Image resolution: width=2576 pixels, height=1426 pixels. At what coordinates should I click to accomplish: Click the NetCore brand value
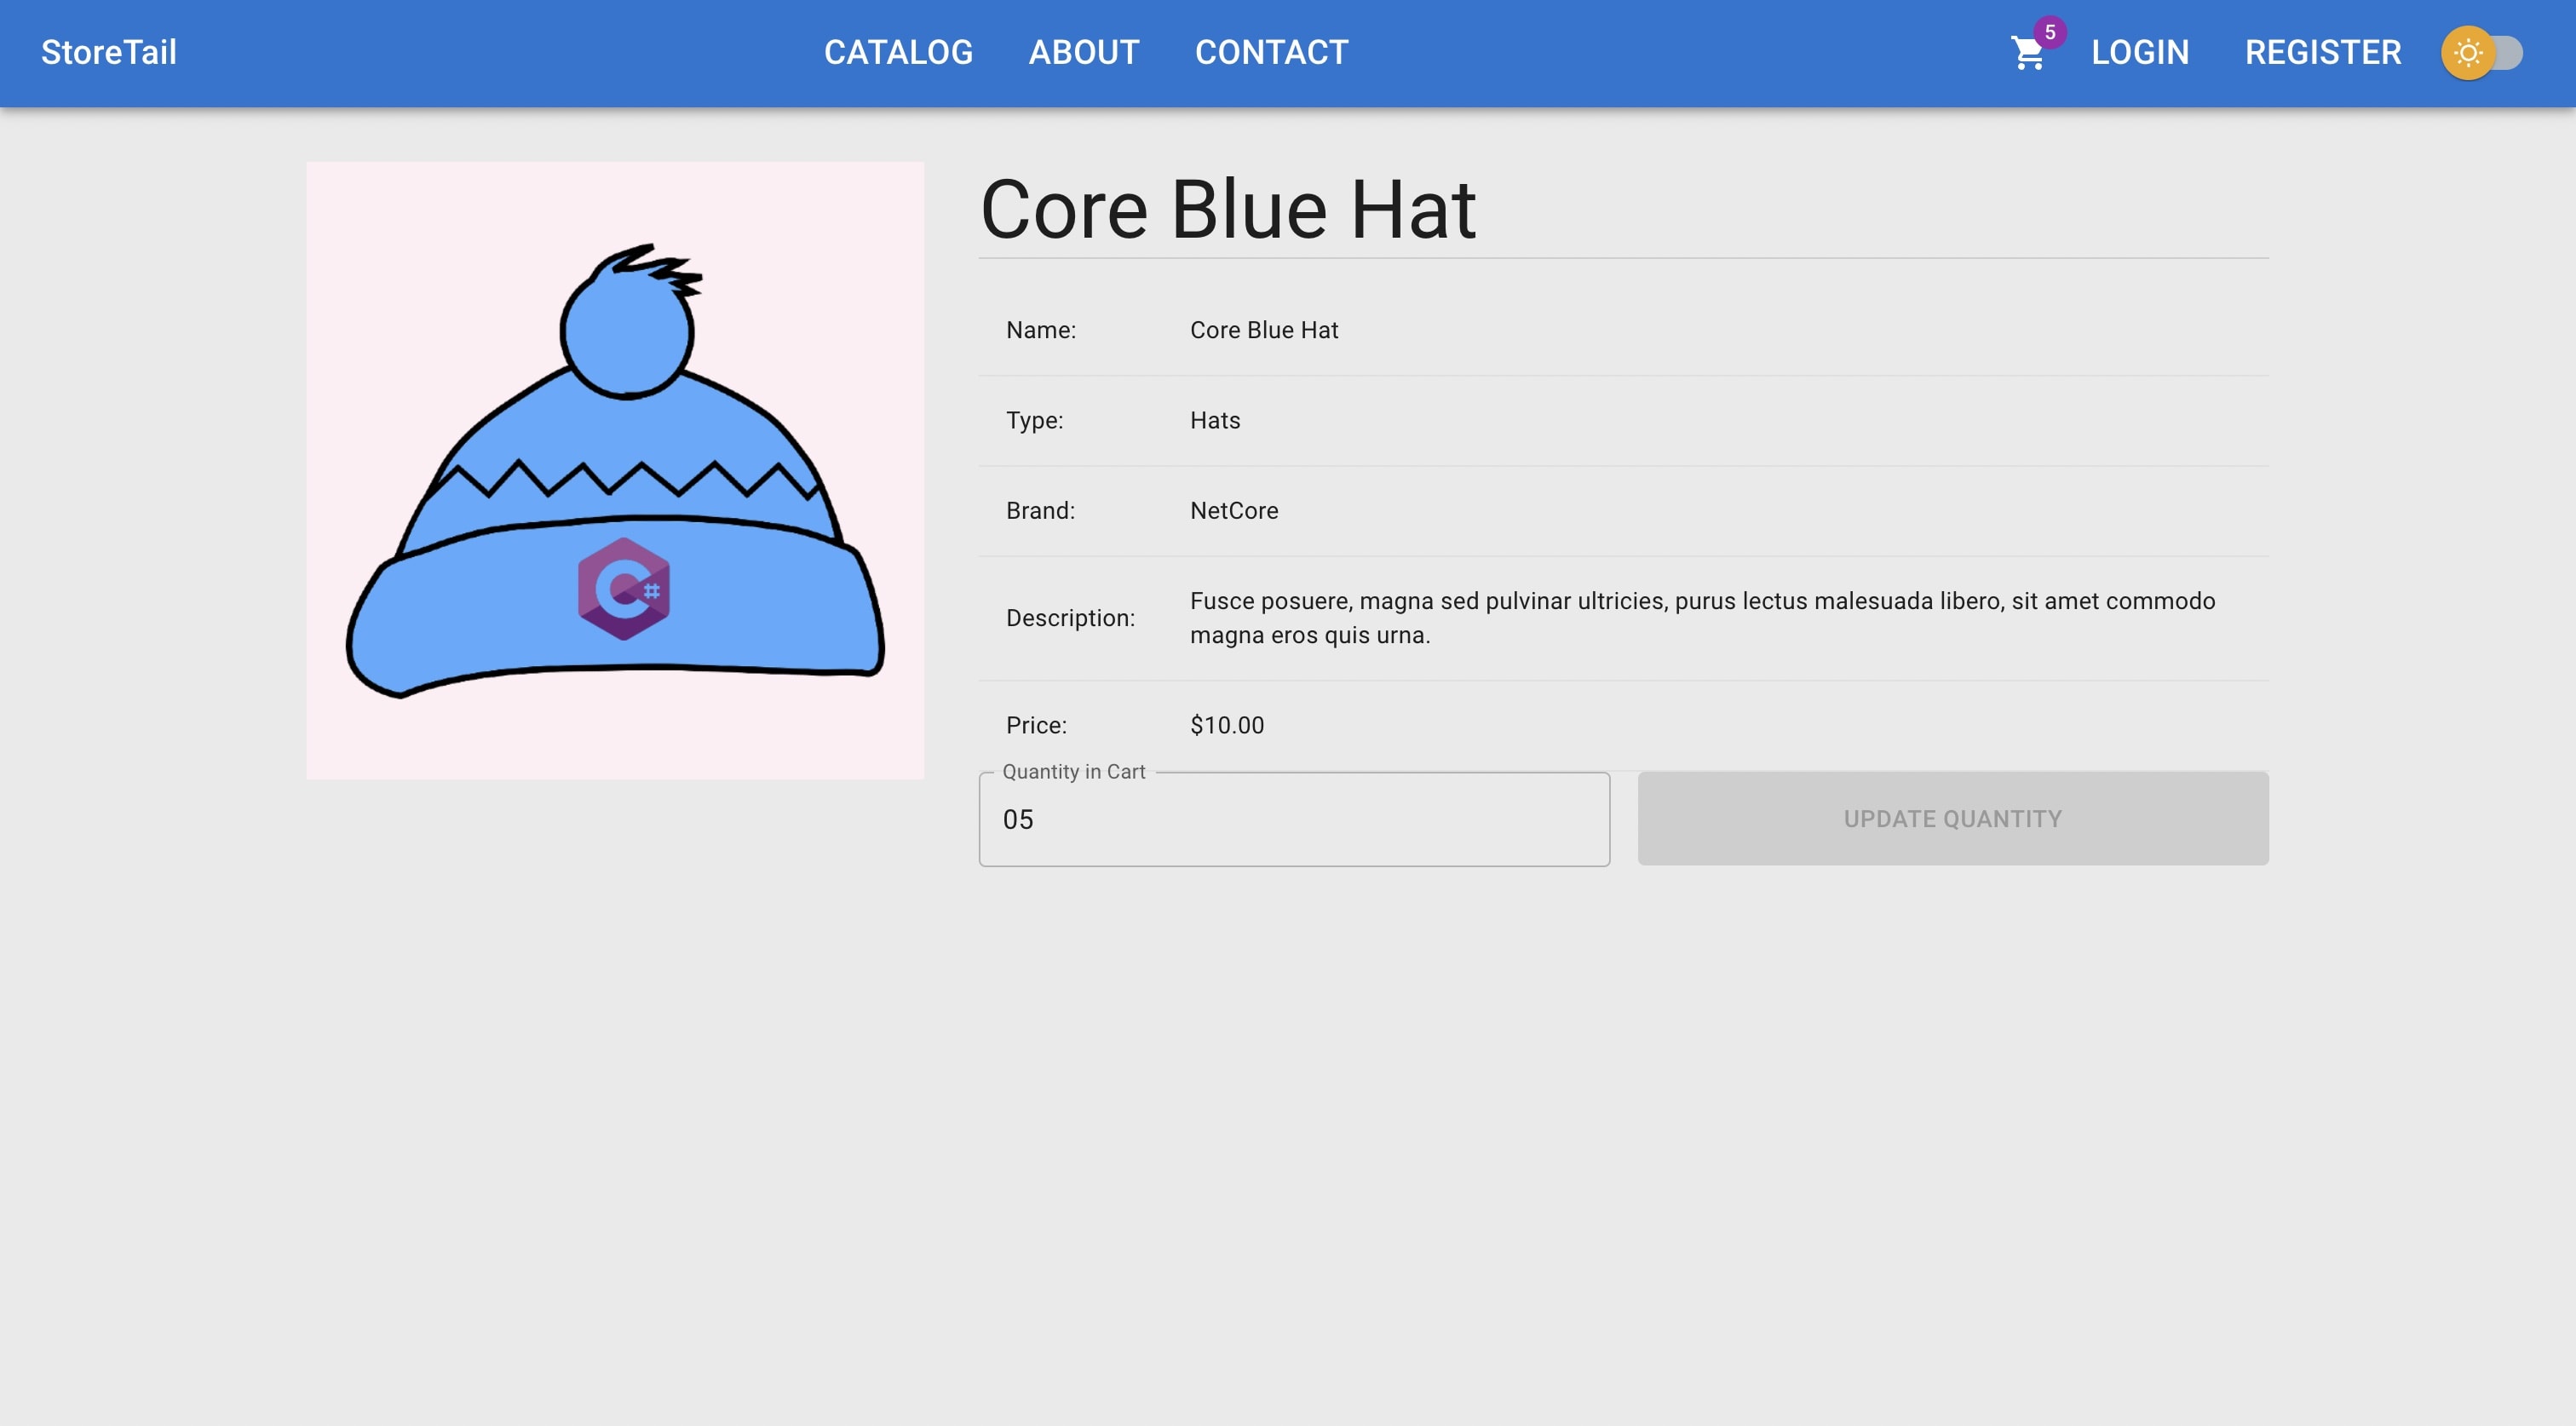click(x=1233, y=511)
